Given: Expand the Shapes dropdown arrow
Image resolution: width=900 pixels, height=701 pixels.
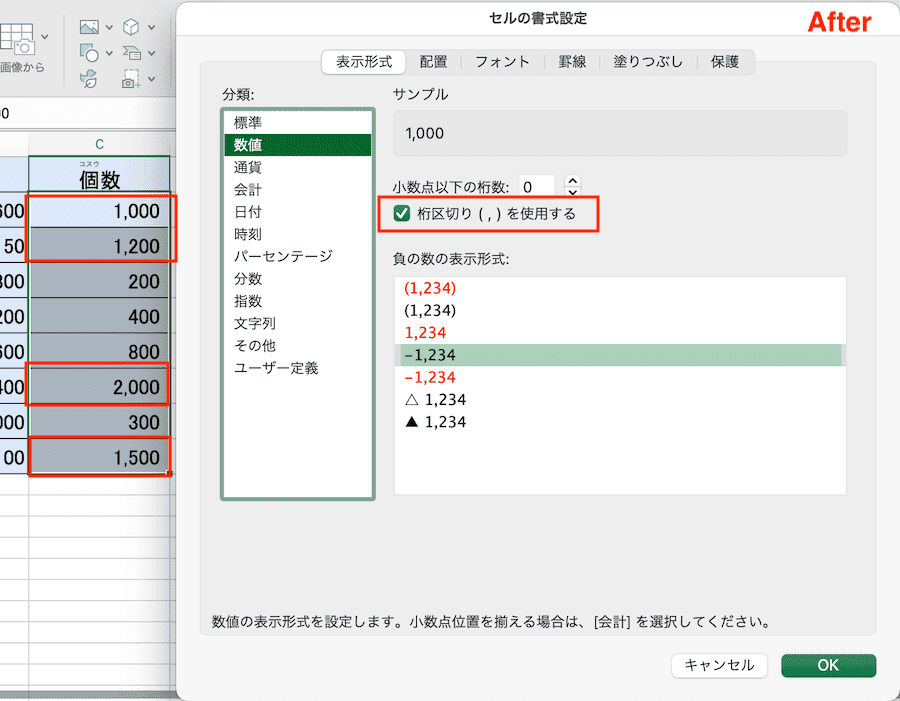Looking at the screenshot, I should [109, 53].
